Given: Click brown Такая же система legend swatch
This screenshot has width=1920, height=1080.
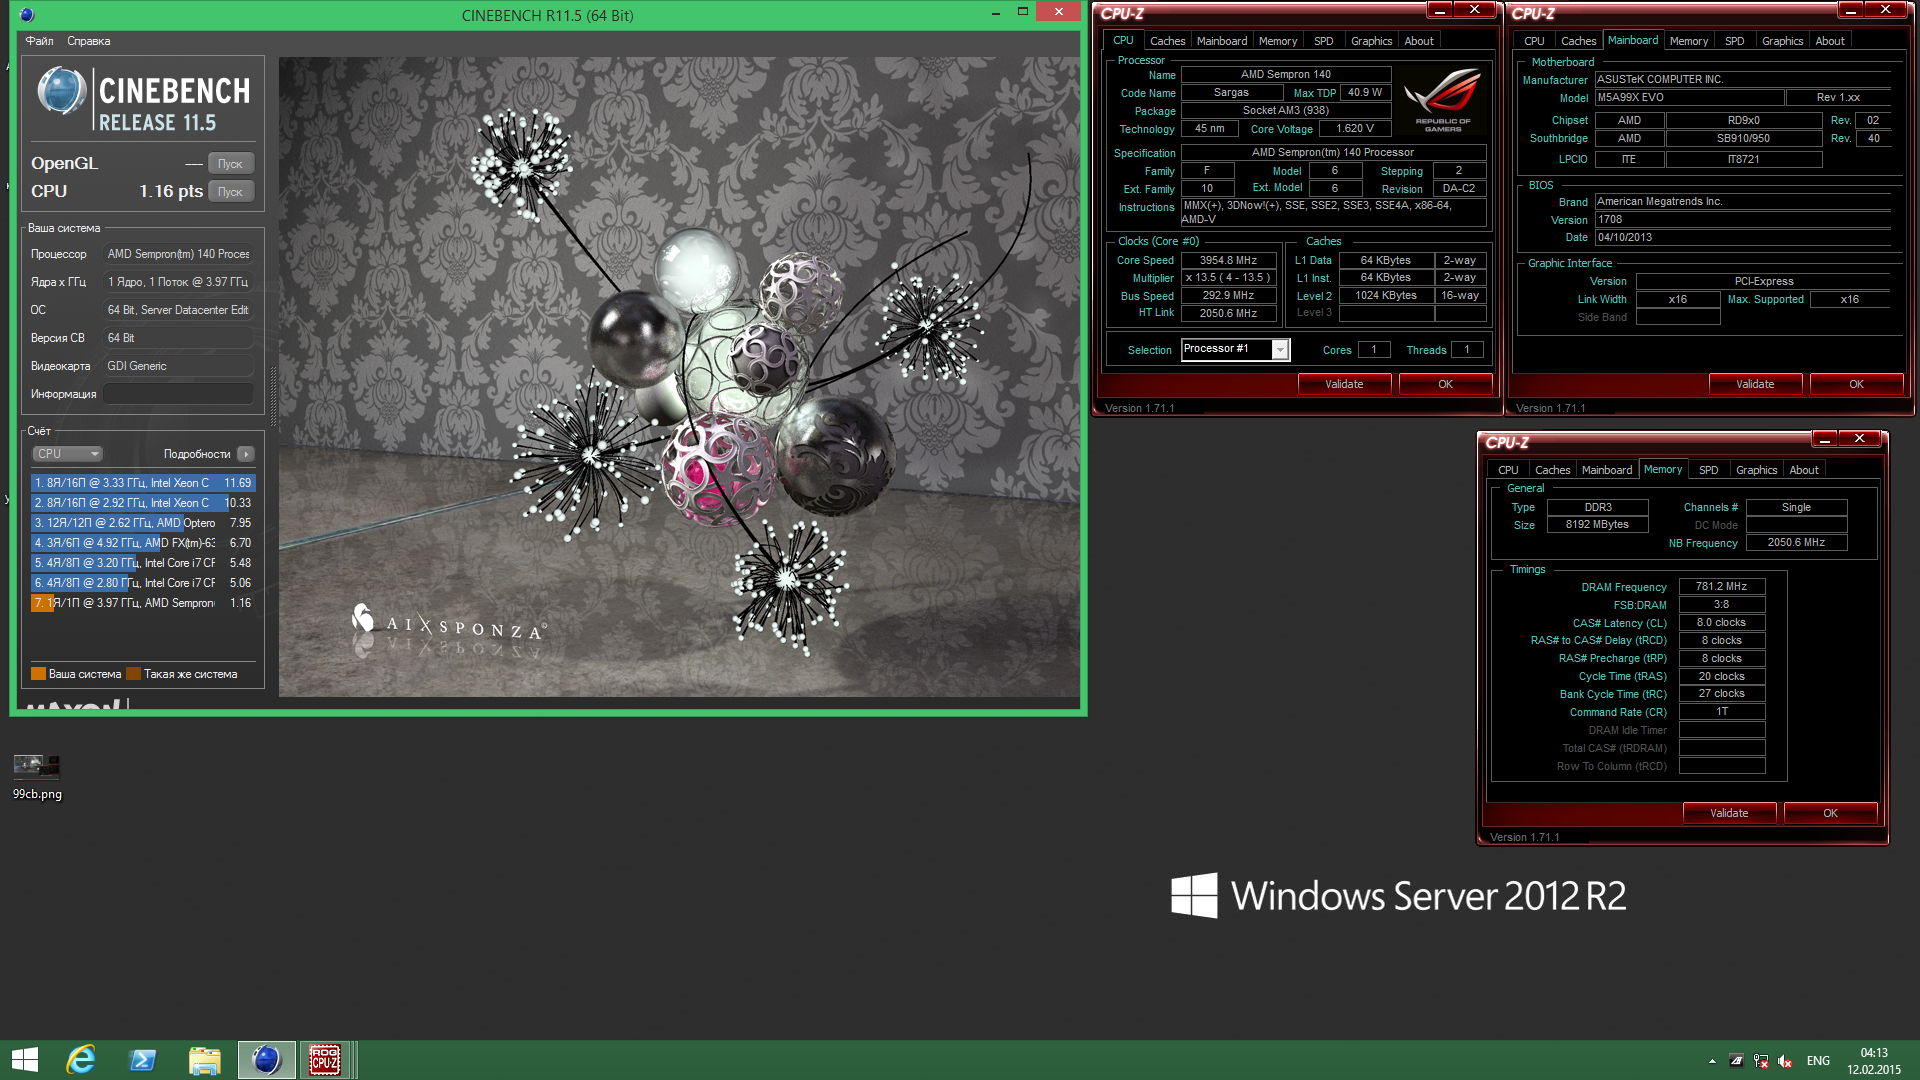Looking at the screenshot, I should [133, 674].
